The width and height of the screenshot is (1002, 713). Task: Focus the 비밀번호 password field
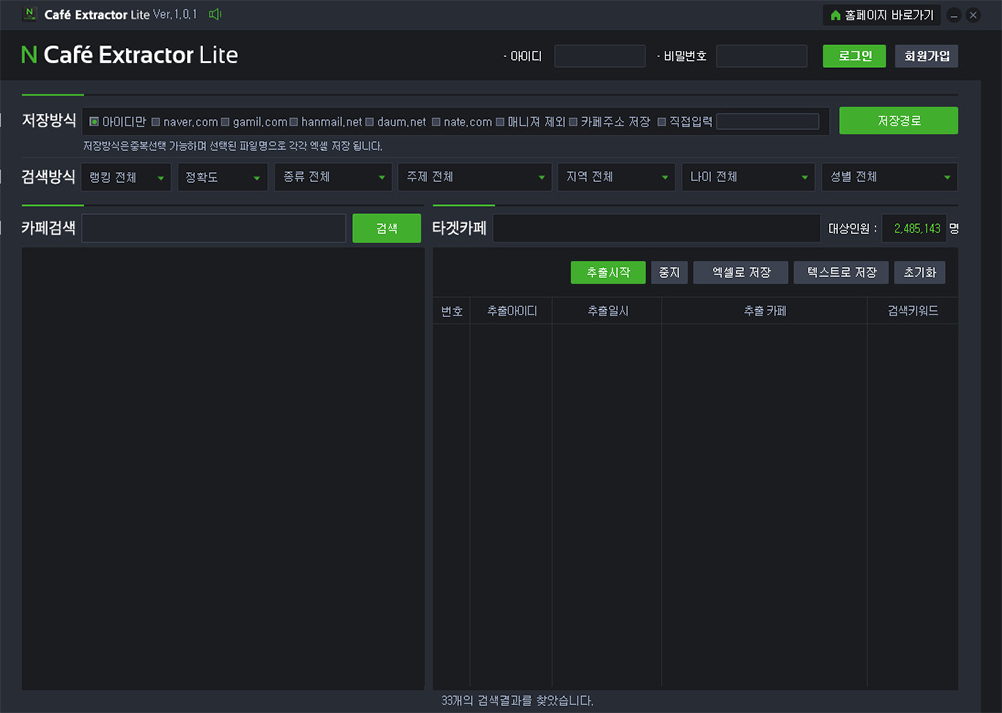(x=761, y=56)
